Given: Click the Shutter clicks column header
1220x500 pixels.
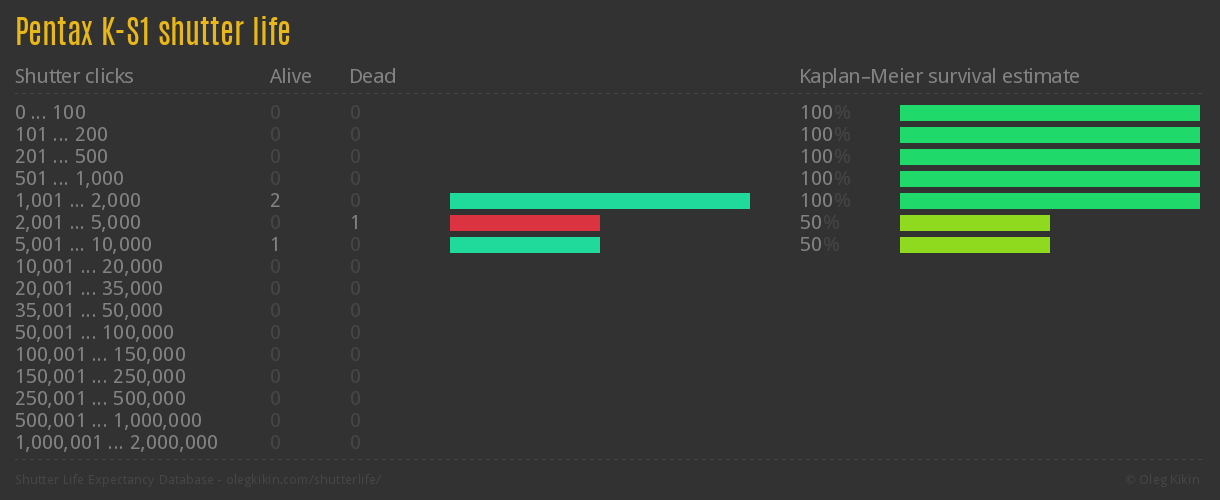Looking at the screenshot, I should (x=74, y=76).
